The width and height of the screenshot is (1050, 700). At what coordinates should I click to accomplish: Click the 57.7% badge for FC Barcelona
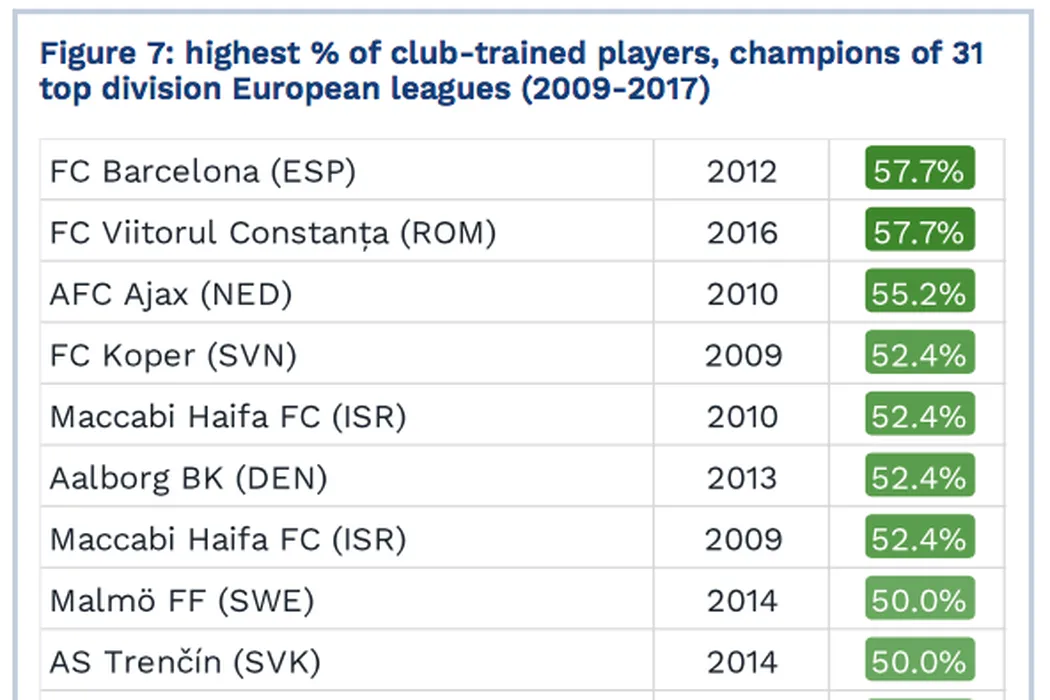(919, 171)
